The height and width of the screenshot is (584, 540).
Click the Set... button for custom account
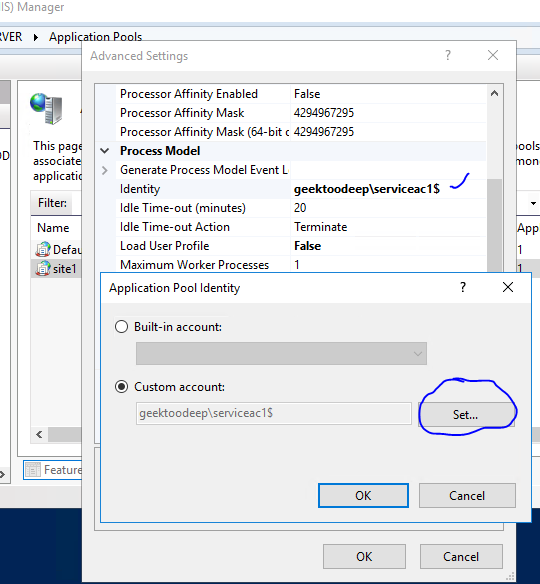pyautogui.click(x=466, y=415)
